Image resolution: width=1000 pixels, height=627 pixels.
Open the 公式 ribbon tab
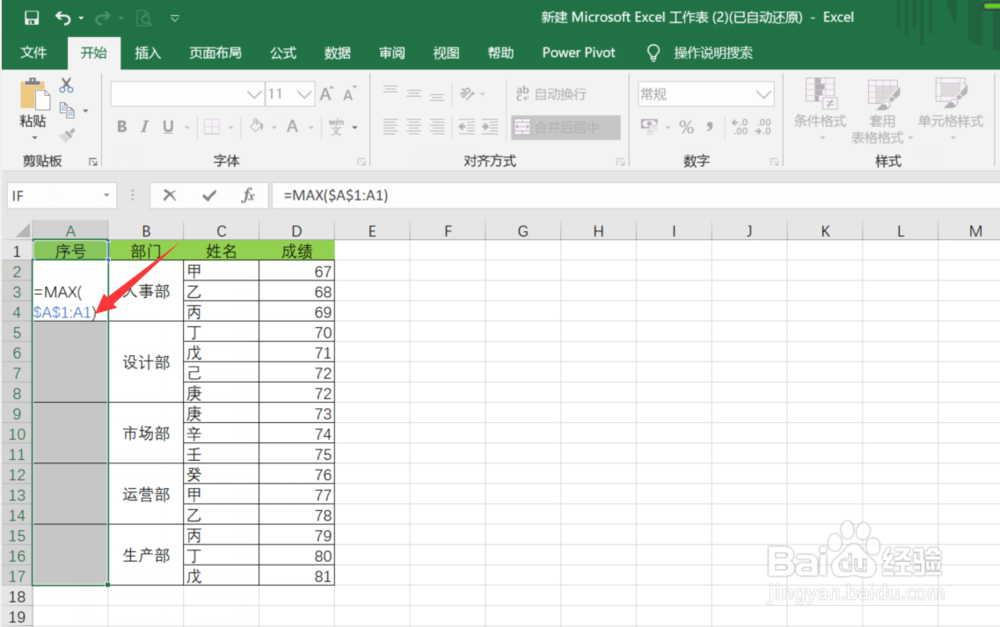pos(282,53)
